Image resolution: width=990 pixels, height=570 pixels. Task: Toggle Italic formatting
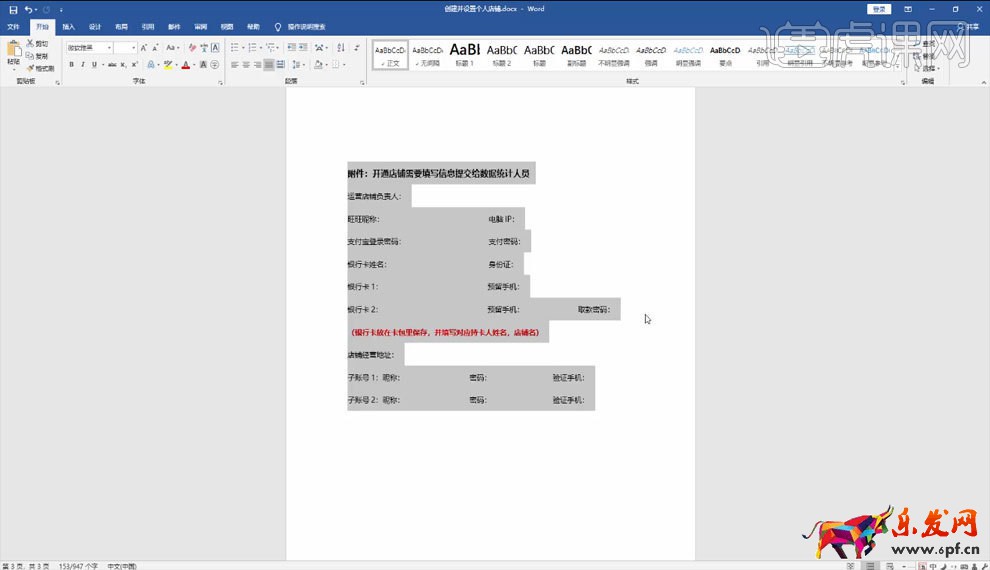tap(83, 65)
